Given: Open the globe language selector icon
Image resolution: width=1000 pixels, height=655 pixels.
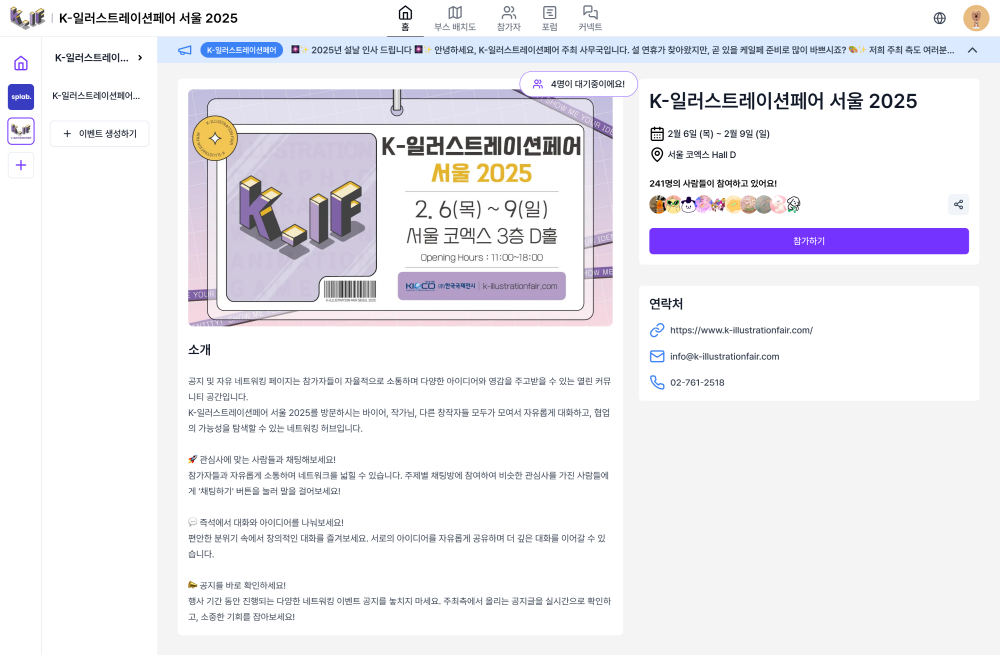Looking at the screenshot, I should coord(939,18).
